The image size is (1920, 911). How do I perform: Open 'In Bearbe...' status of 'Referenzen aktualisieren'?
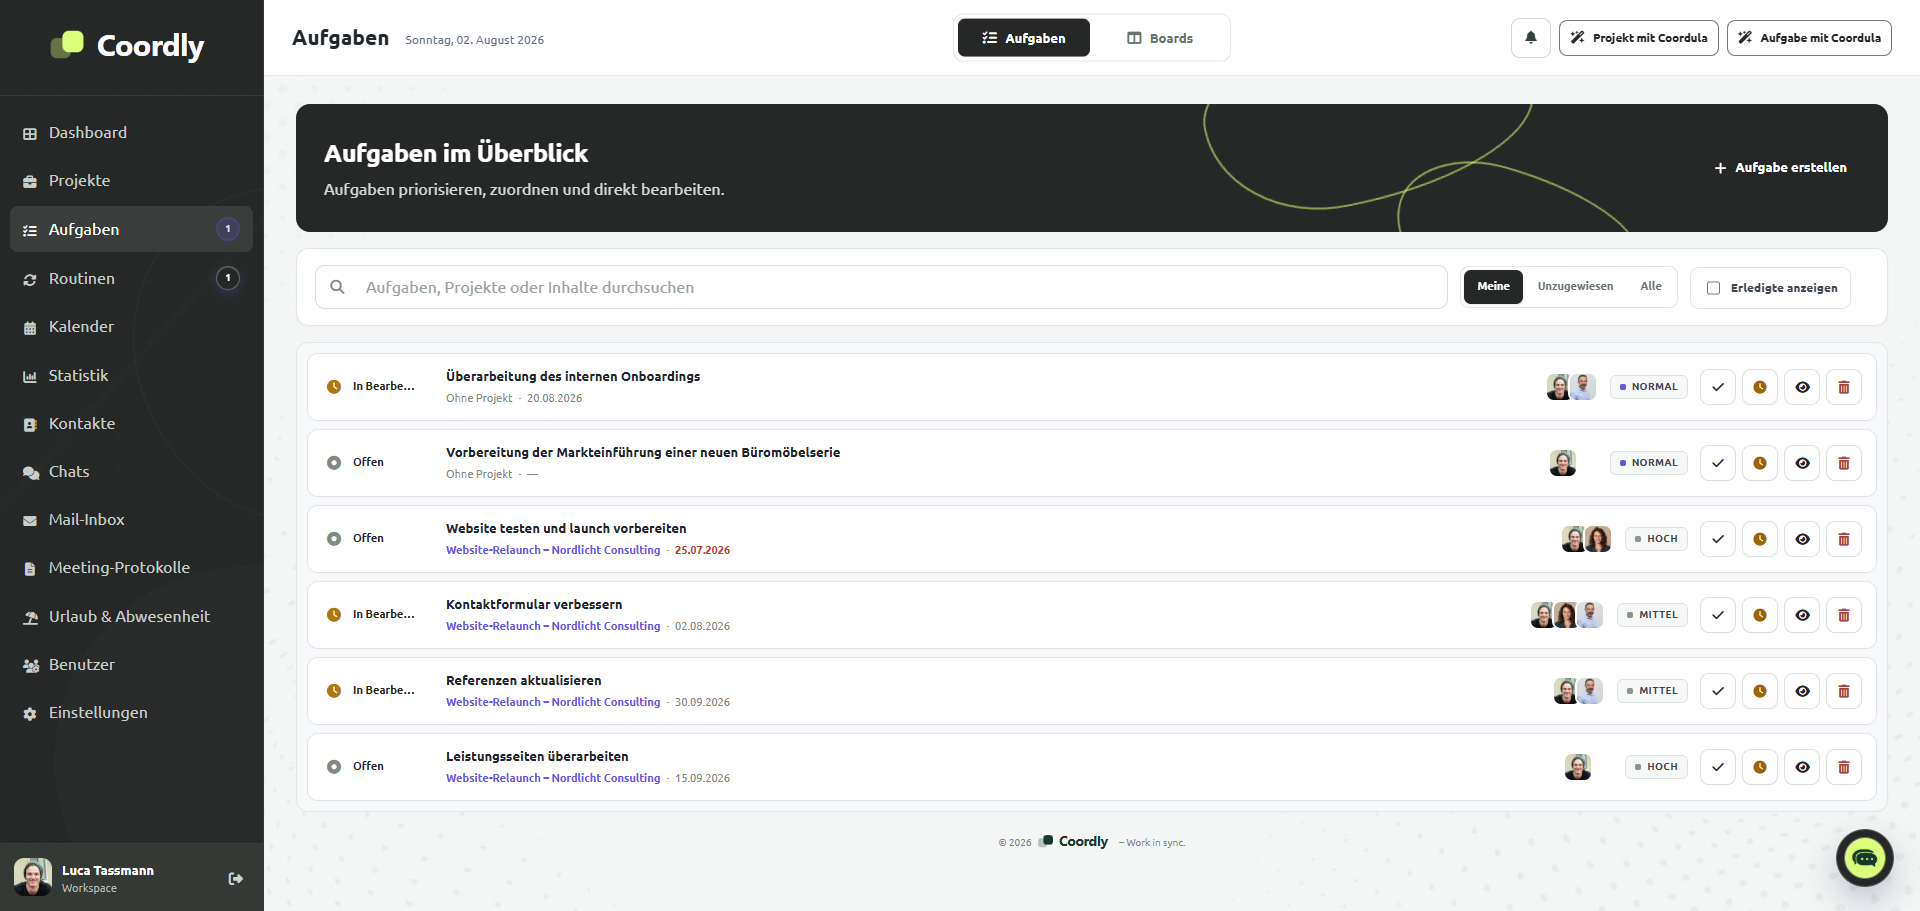[x=371, y=691]
